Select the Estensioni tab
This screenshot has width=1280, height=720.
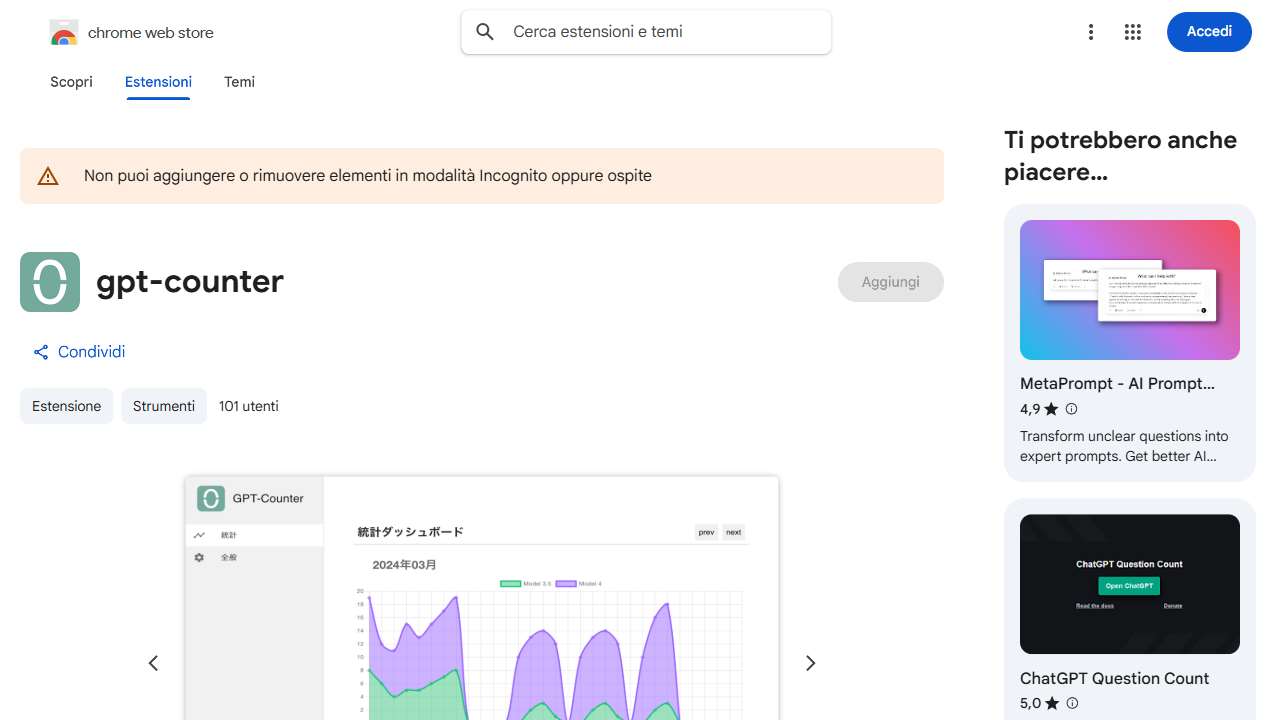click(x=158, y=82)
